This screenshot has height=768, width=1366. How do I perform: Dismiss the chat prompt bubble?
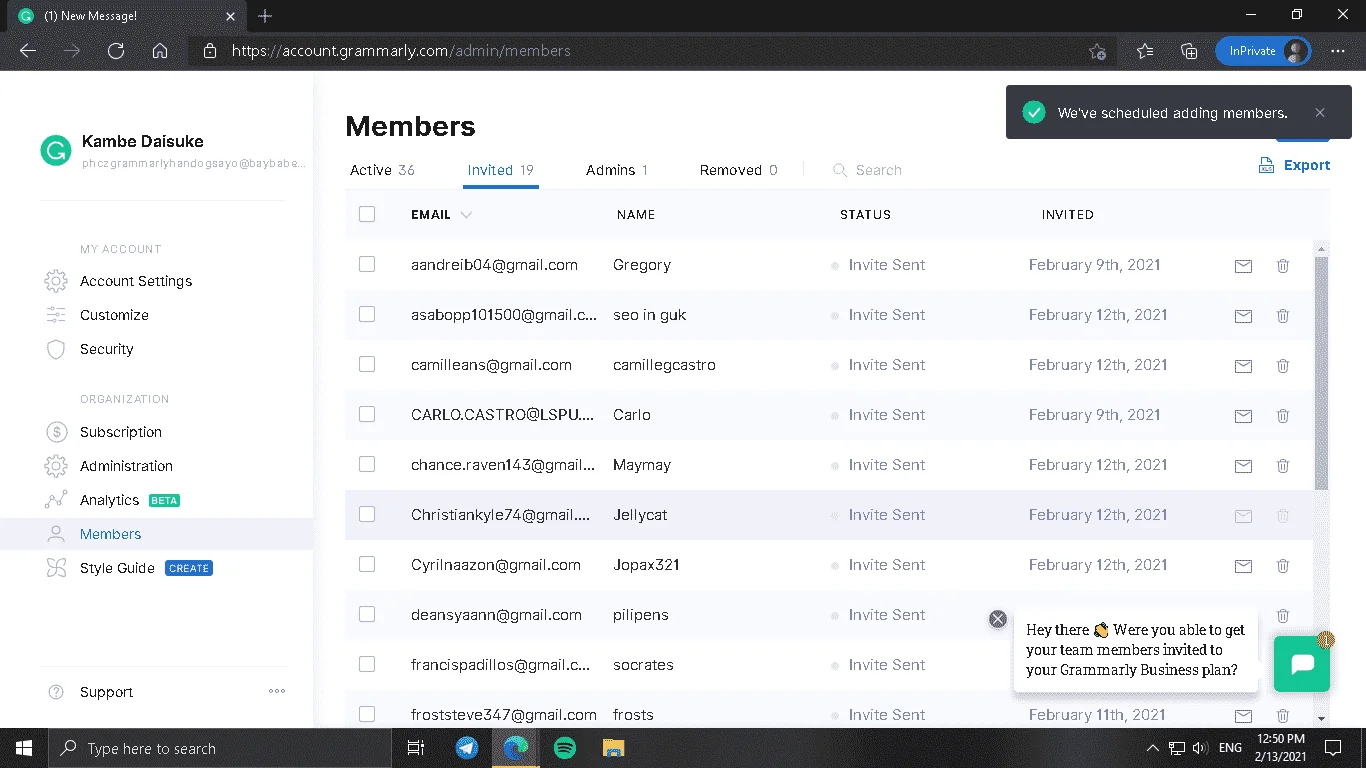[x=997, y=619]
